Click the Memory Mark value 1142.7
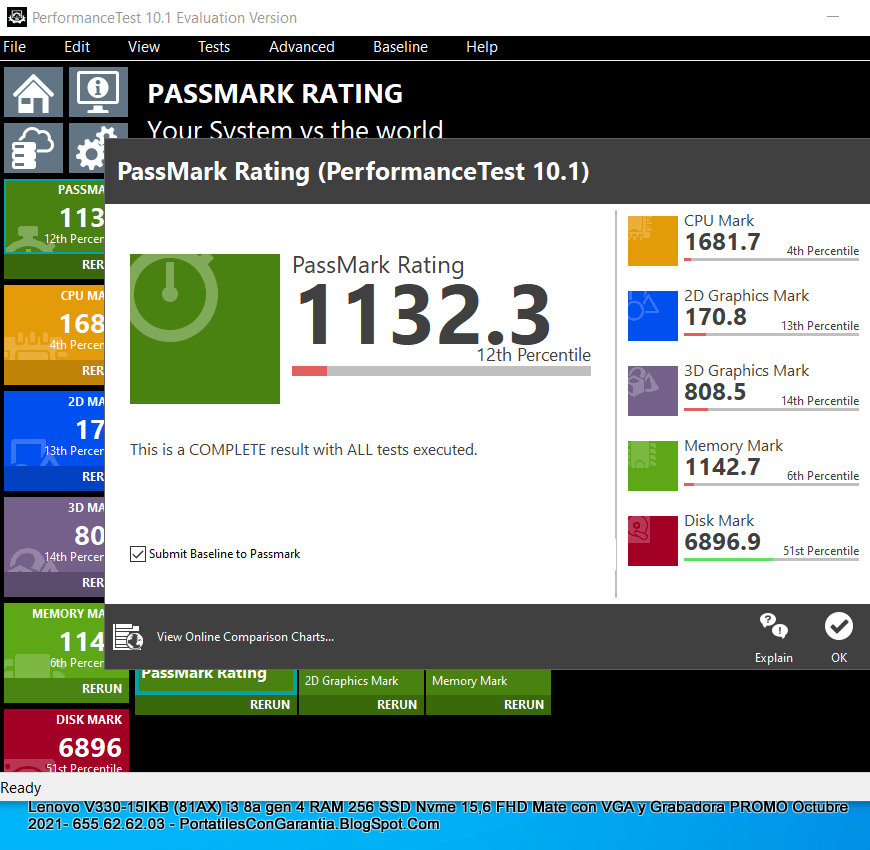Screen dimensions: 870x850 tap(722, 467)
